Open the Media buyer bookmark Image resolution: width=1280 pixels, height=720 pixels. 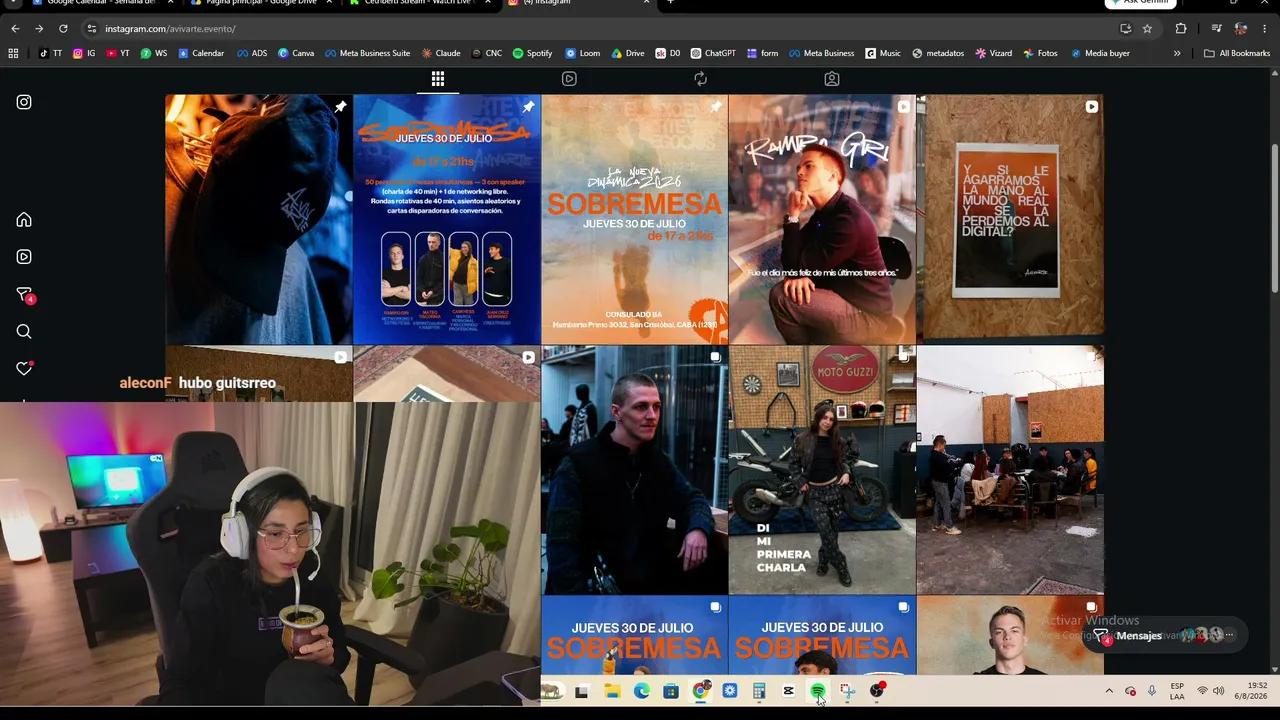[x=1100, y=53]
